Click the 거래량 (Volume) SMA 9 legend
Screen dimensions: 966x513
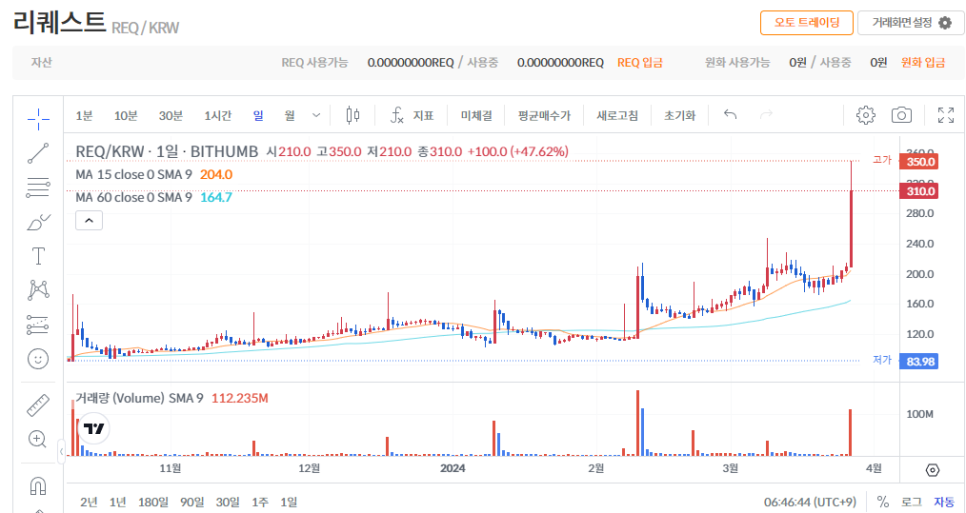pos(139,398)
